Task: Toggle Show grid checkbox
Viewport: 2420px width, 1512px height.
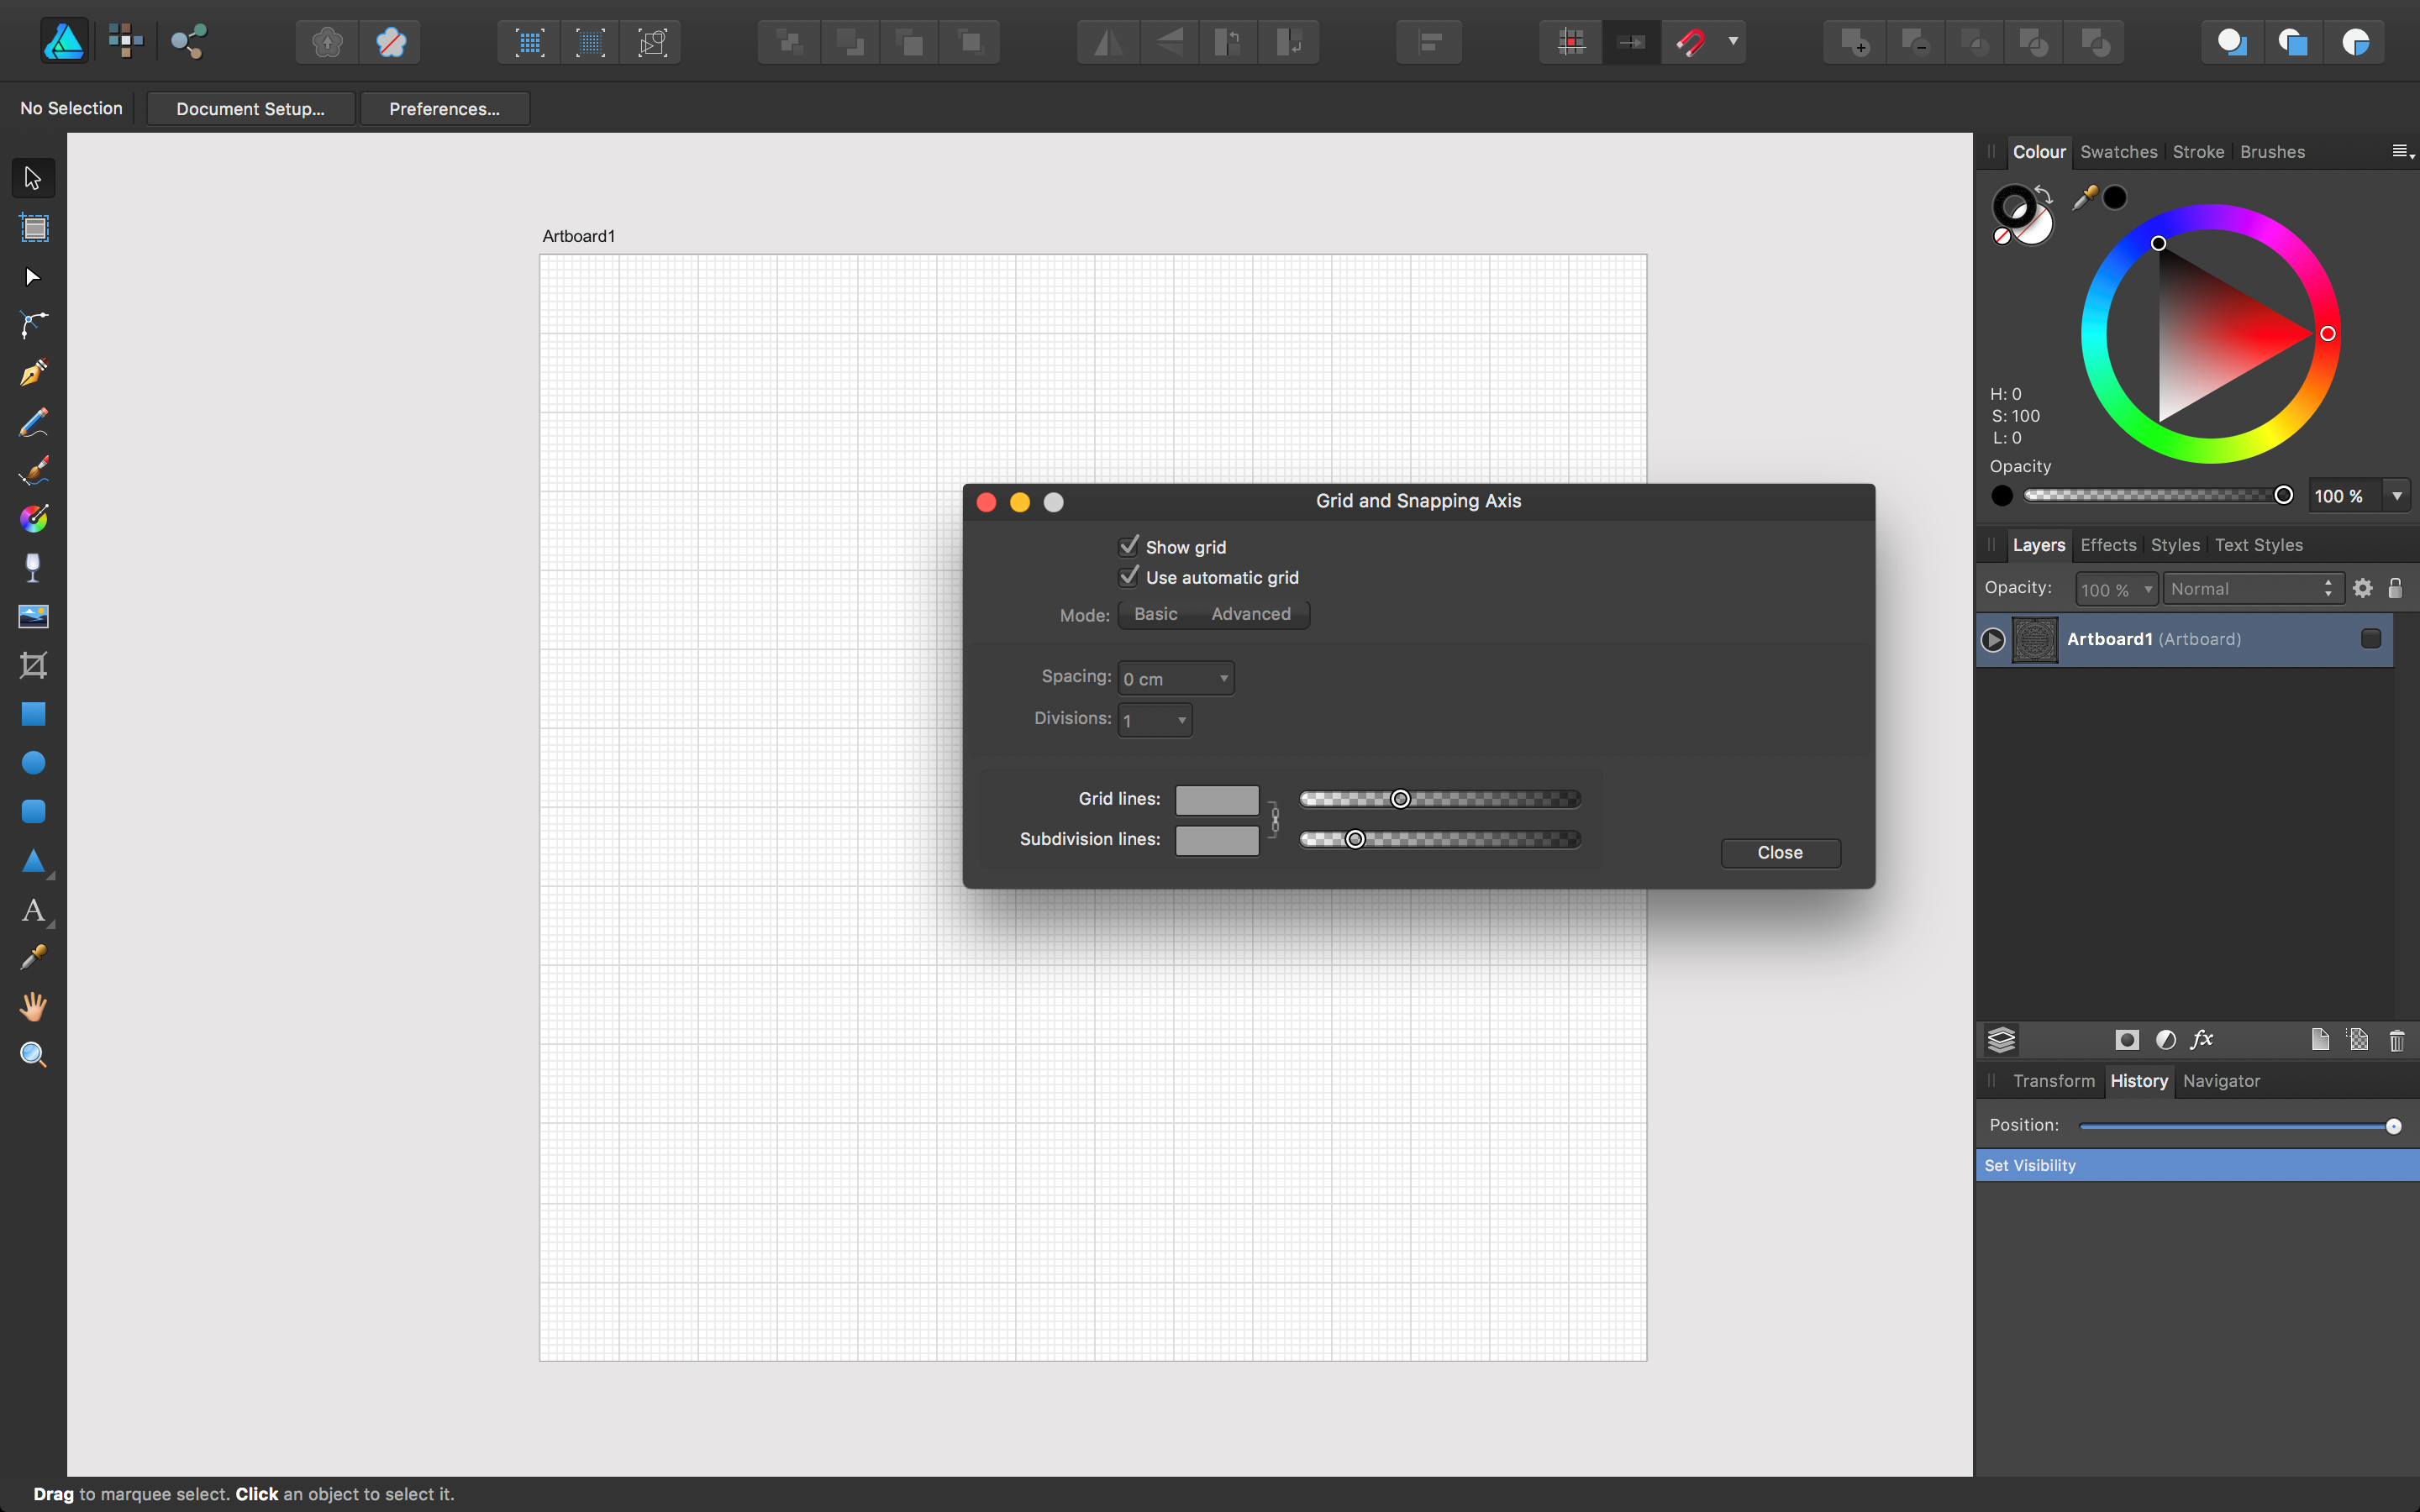Action: 1129,547
